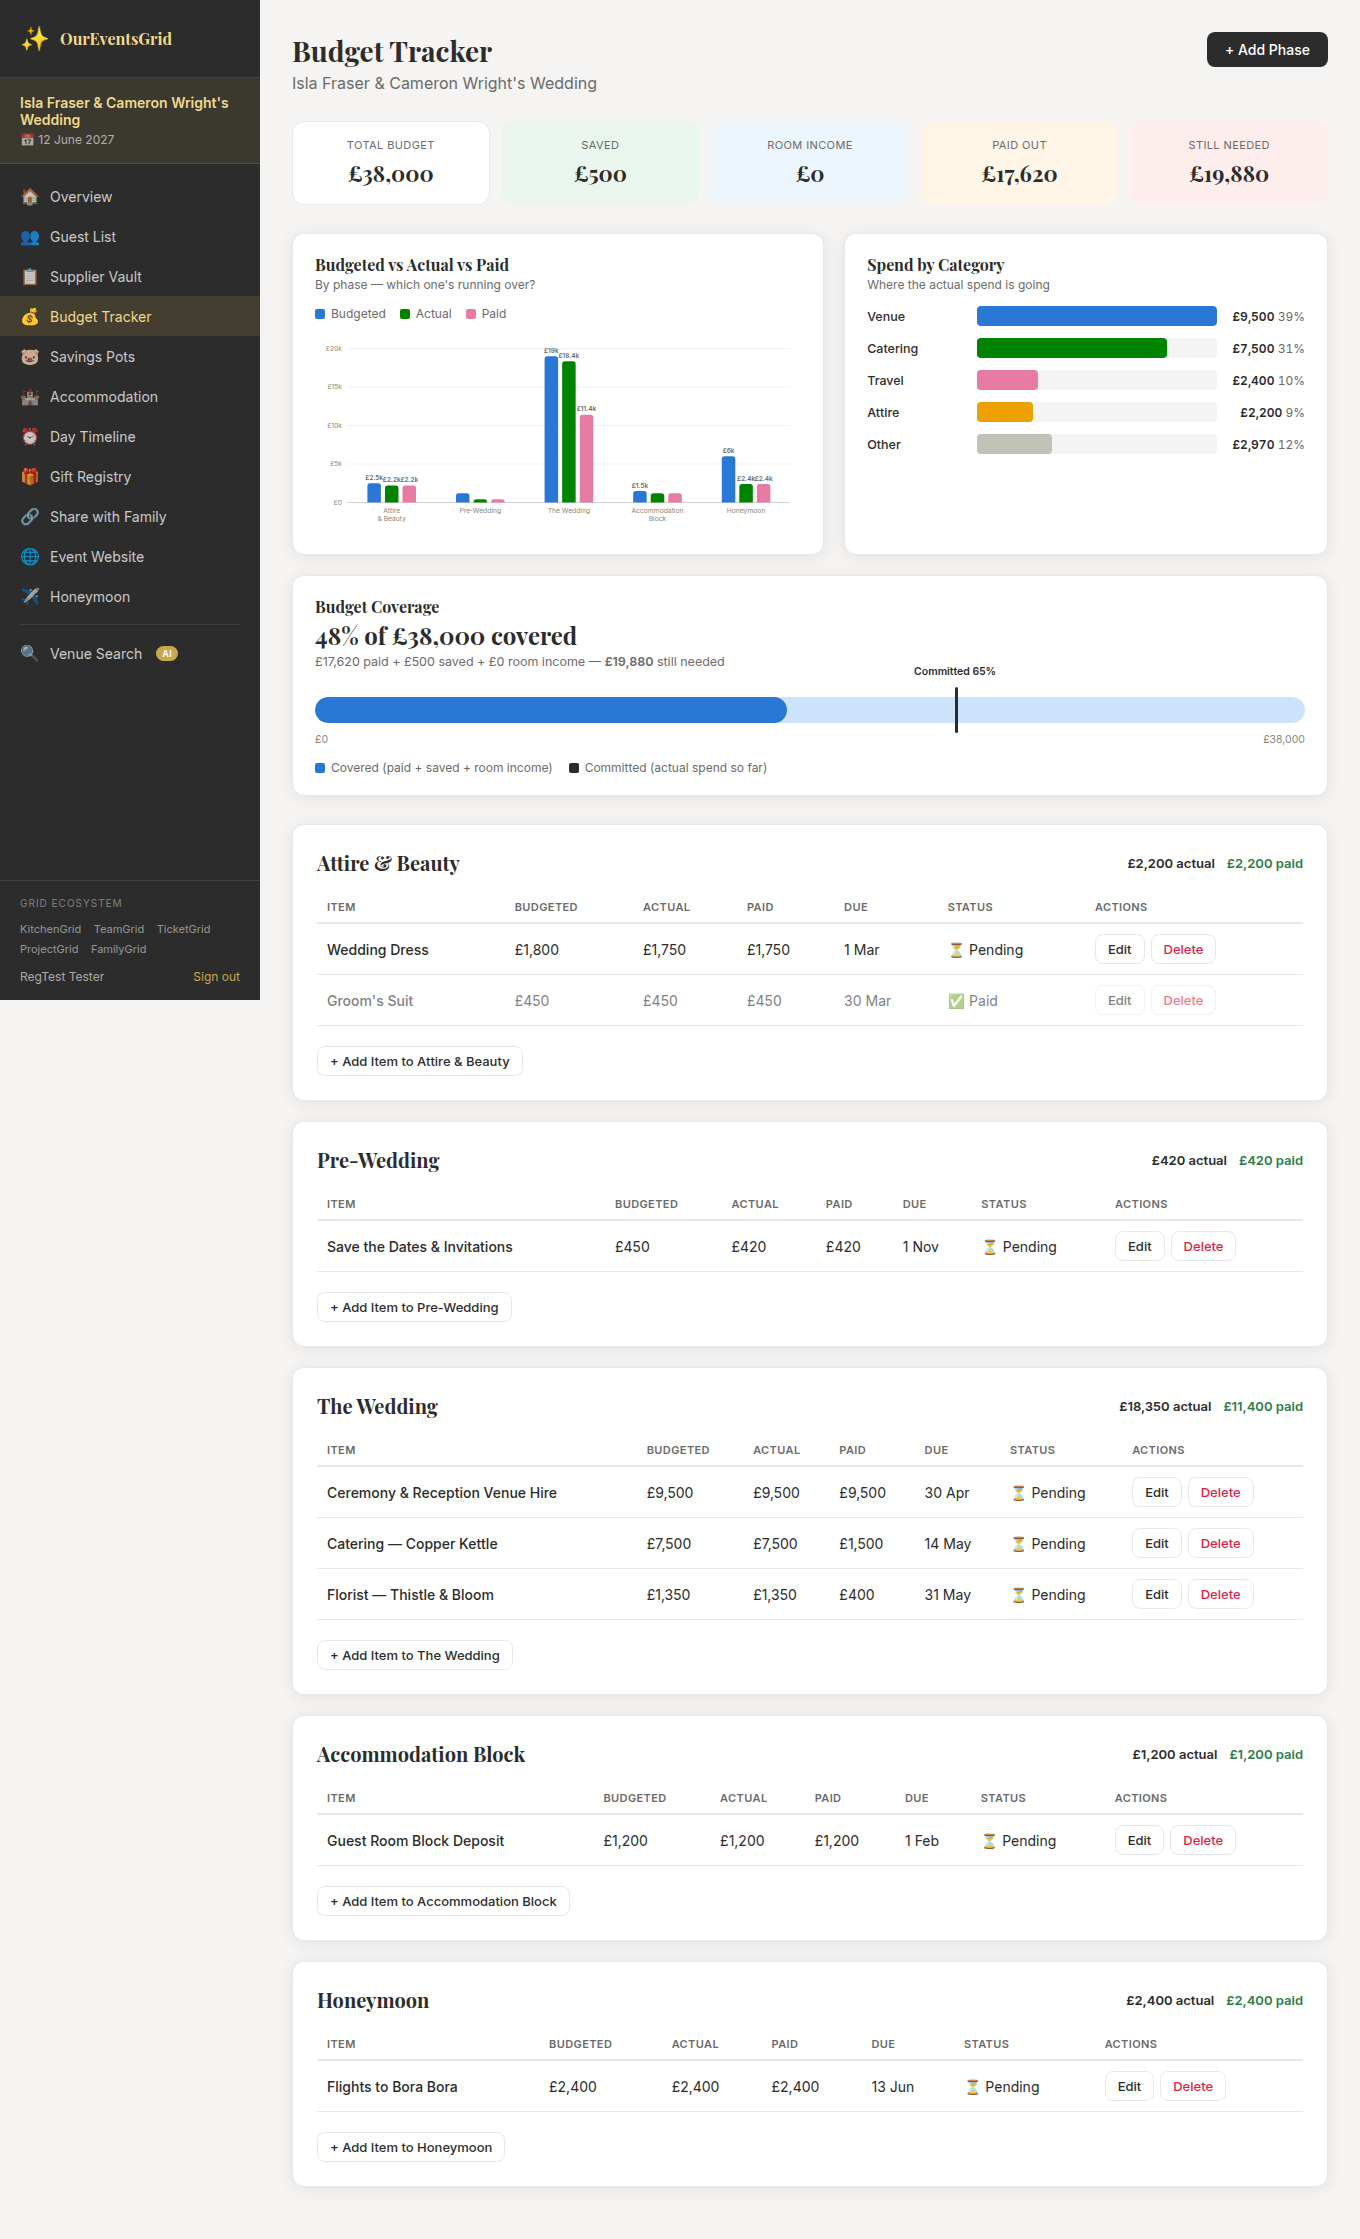Click Sign out link
Image resolution: width=1360 pixels, height=2239 pixels.
216,977
